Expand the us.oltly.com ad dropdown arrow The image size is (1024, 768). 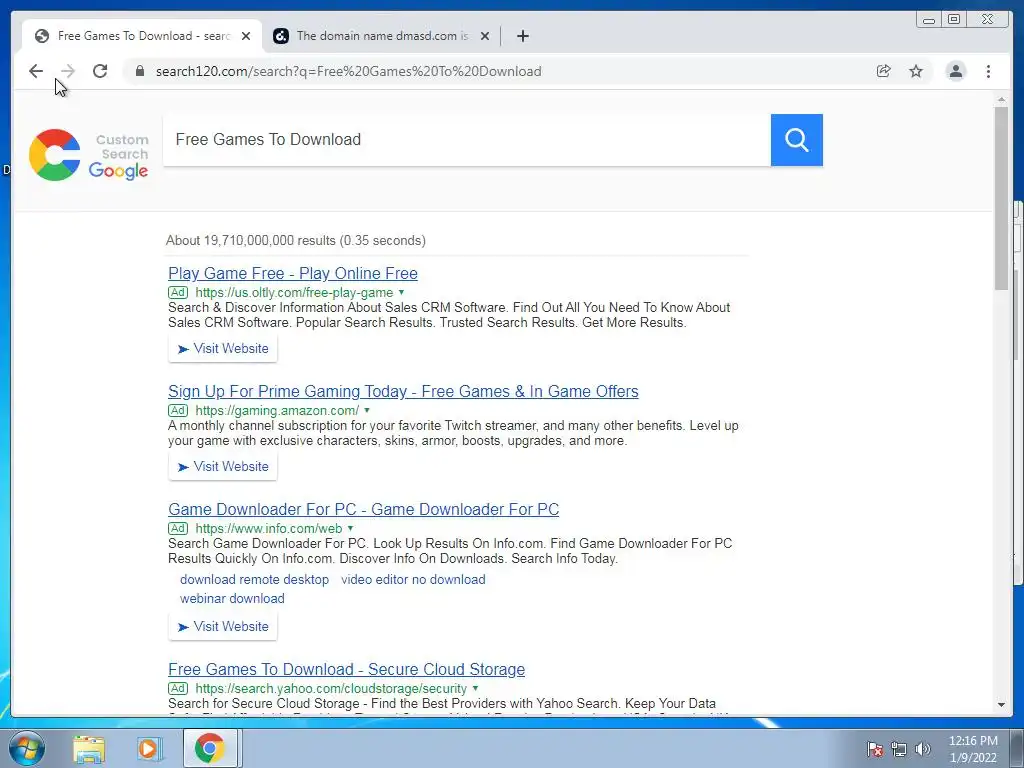[x=402, y=292]
